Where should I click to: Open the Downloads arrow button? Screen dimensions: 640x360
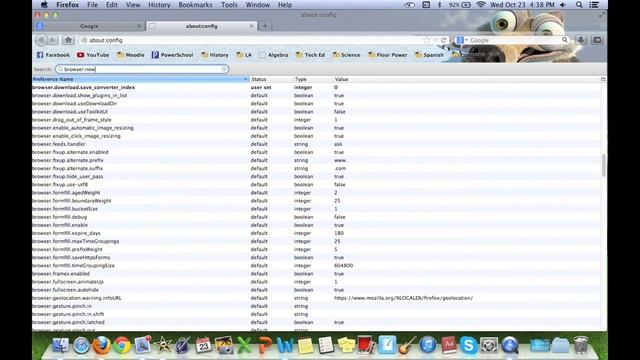(581, 40)
